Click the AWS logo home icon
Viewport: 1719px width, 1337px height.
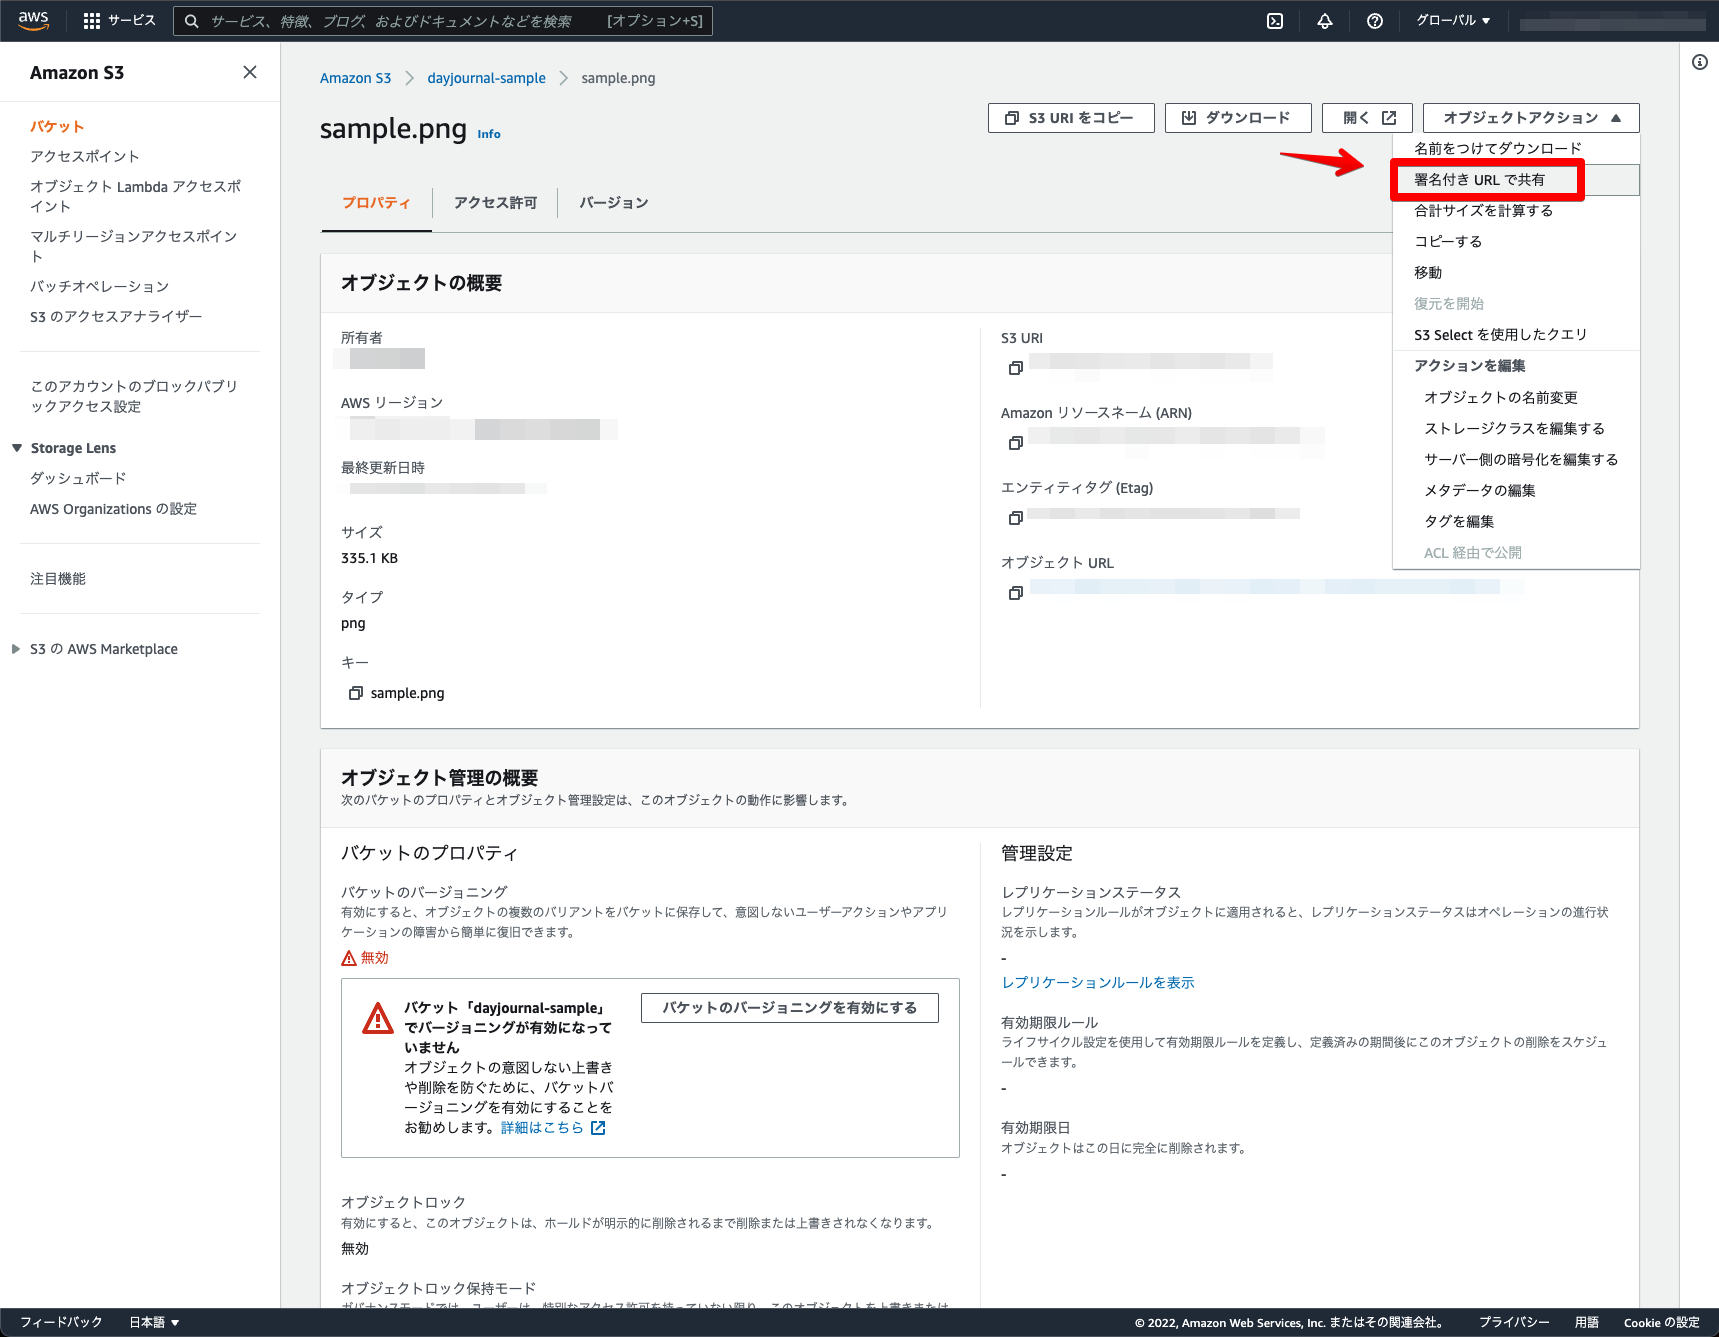(x=33, y=20)
